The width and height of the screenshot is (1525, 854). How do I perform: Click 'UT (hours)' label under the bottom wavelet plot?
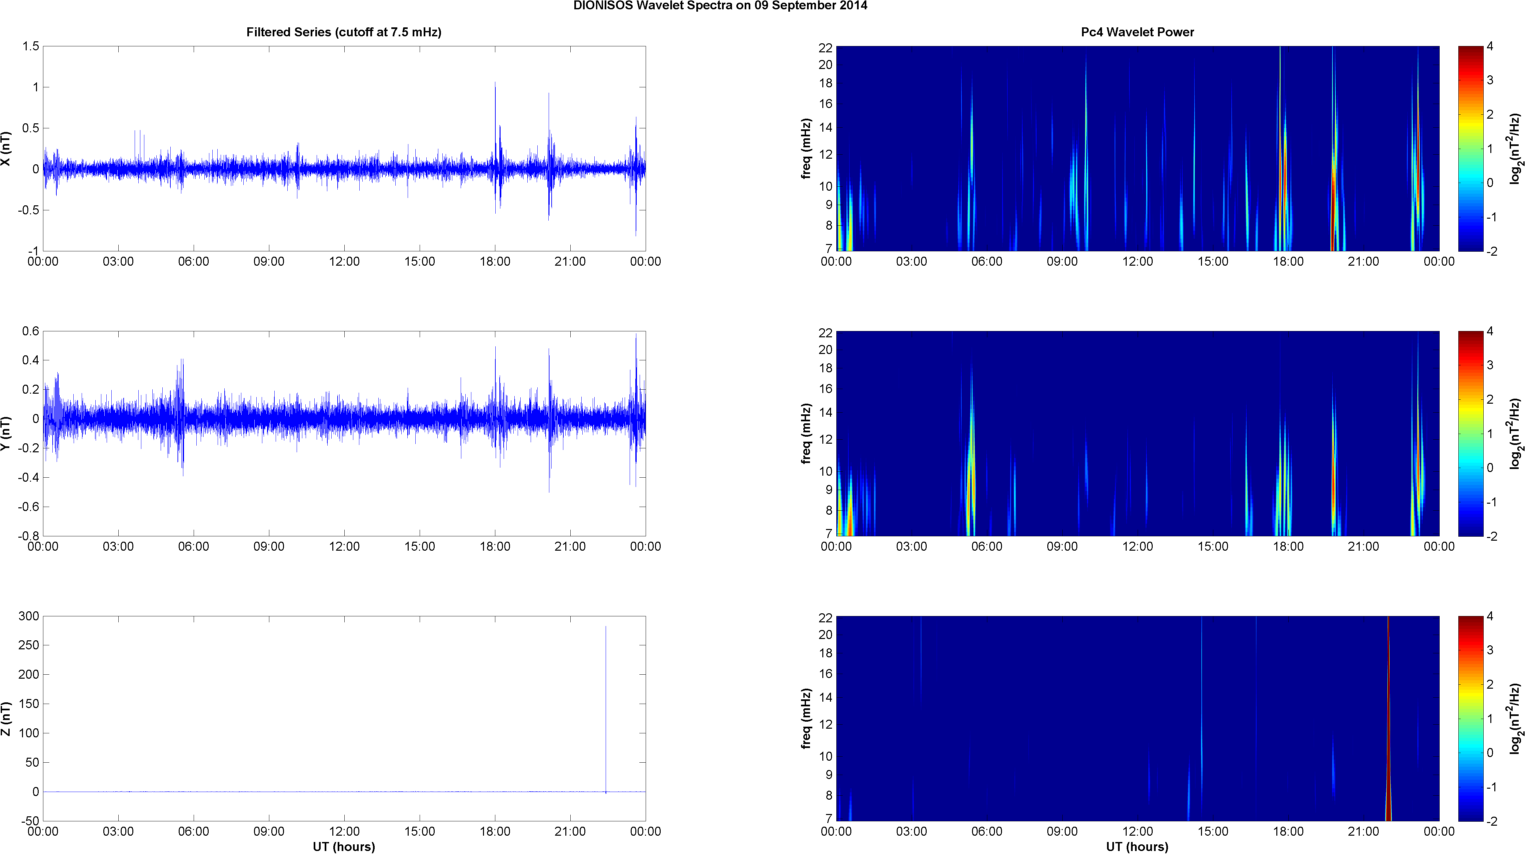(x=1137, y=846)
